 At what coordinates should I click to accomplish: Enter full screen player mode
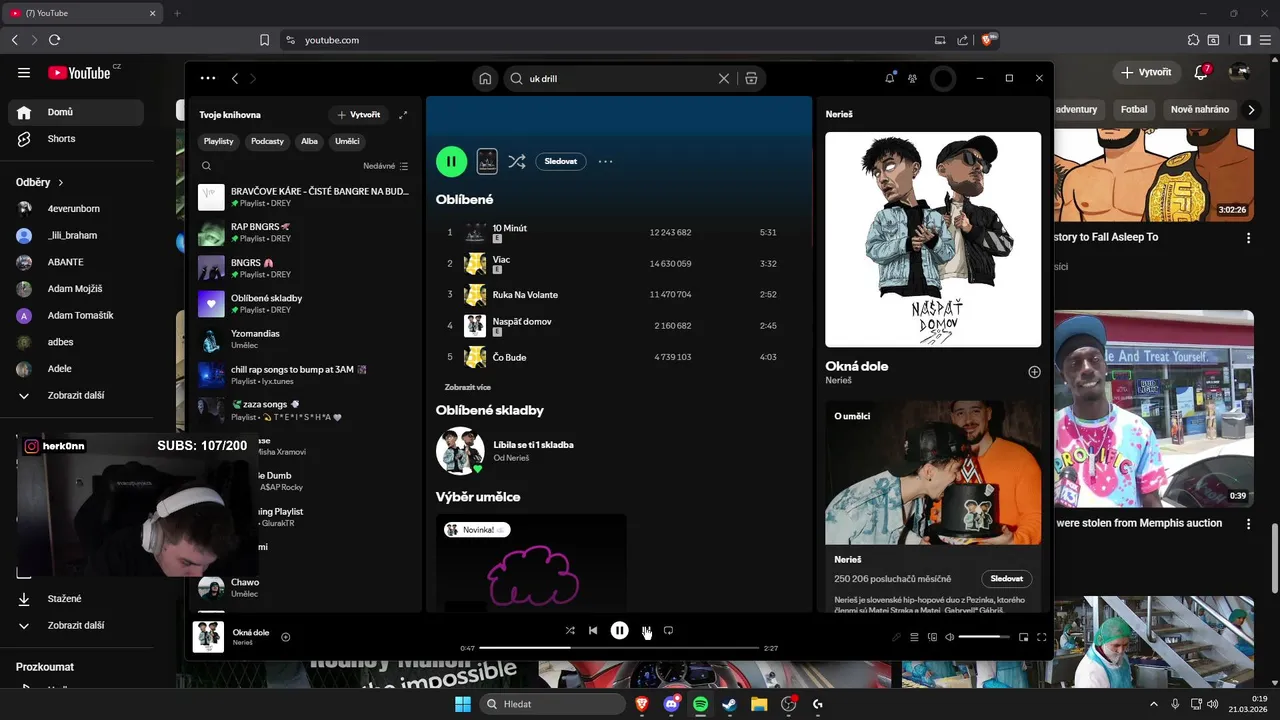[x=1042, y=637]
